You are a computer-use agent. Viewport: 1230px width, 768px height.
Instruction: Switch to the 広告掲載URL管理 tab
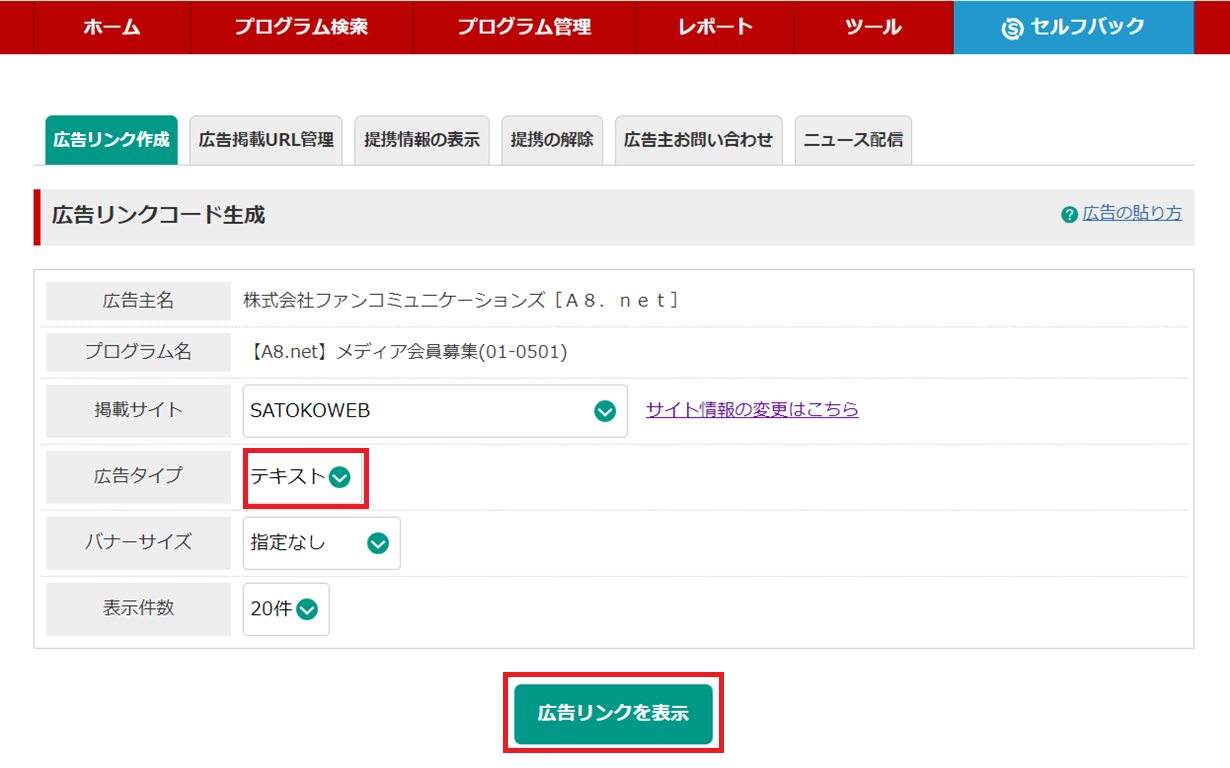tap(265, 140)
